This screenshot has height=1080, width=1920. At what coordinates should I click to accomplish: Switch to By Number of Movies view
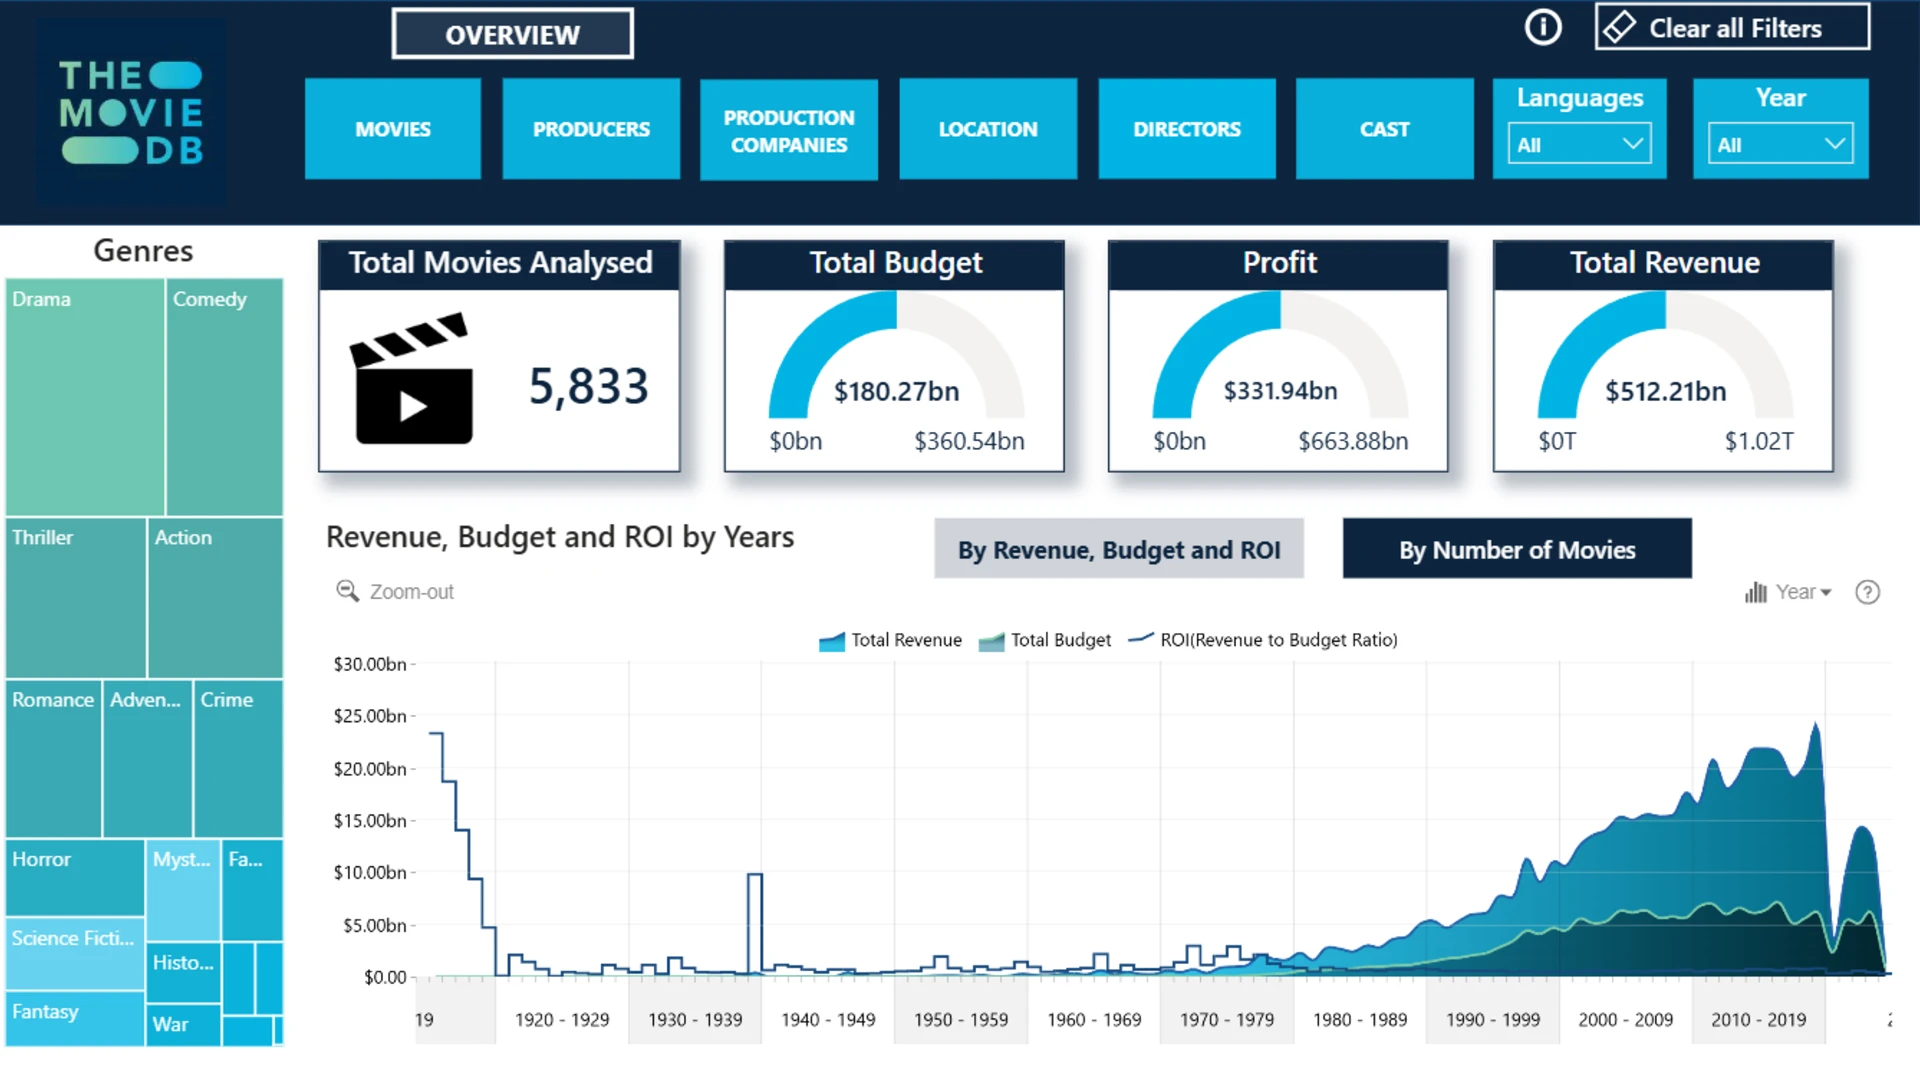[1517, 549]
